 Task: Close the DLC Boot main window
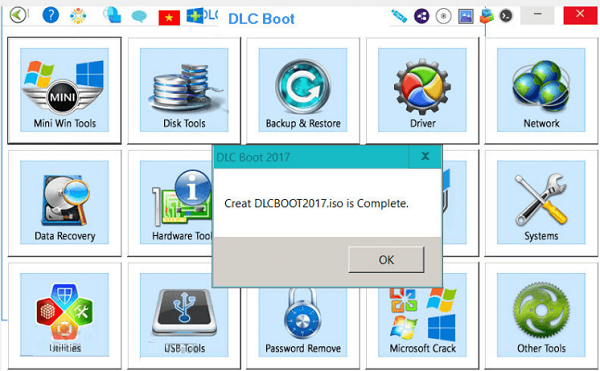pos(580,15)
